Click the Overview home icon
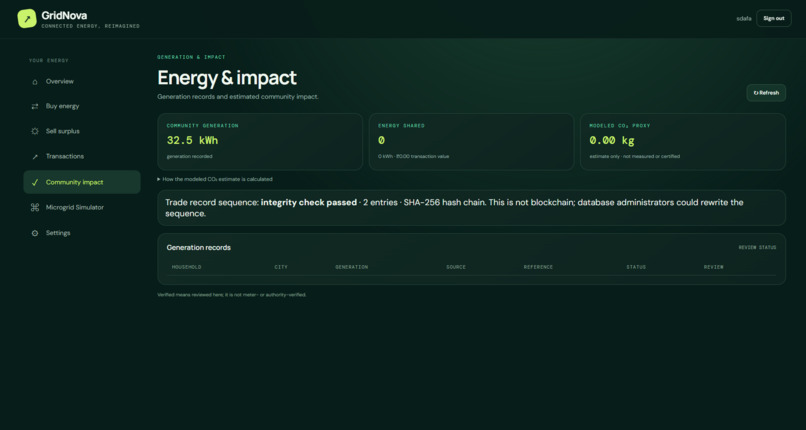 (34, 82)
